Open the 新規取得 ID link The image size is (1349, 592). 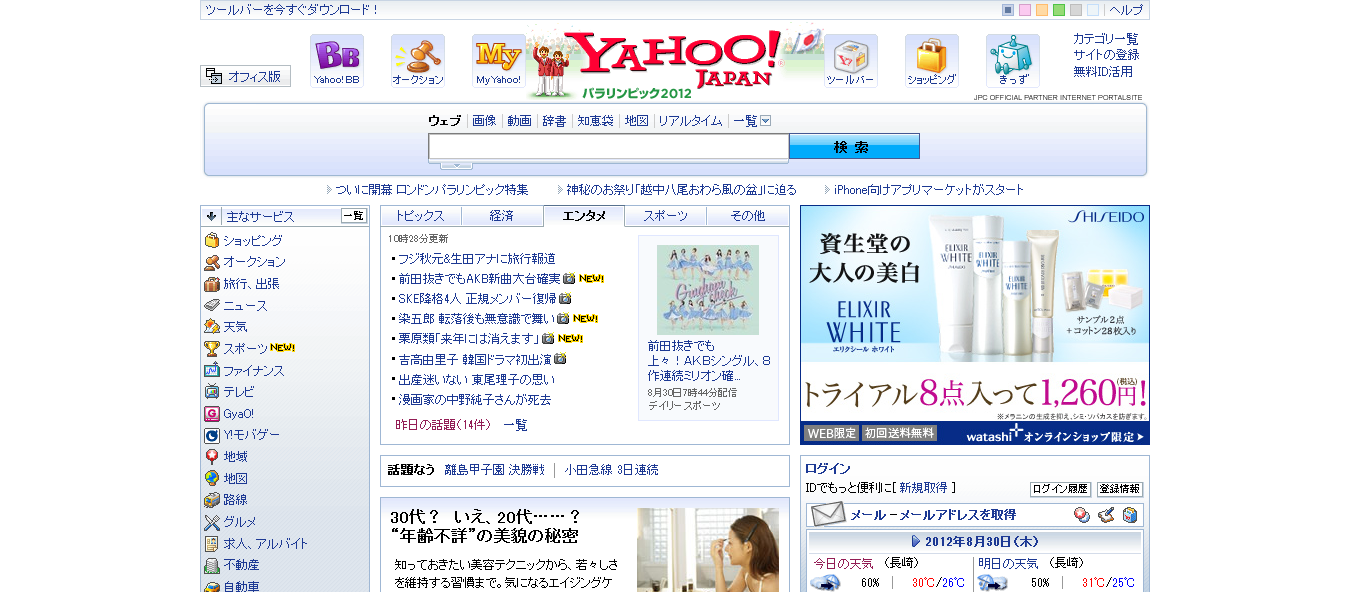point(923,488)
